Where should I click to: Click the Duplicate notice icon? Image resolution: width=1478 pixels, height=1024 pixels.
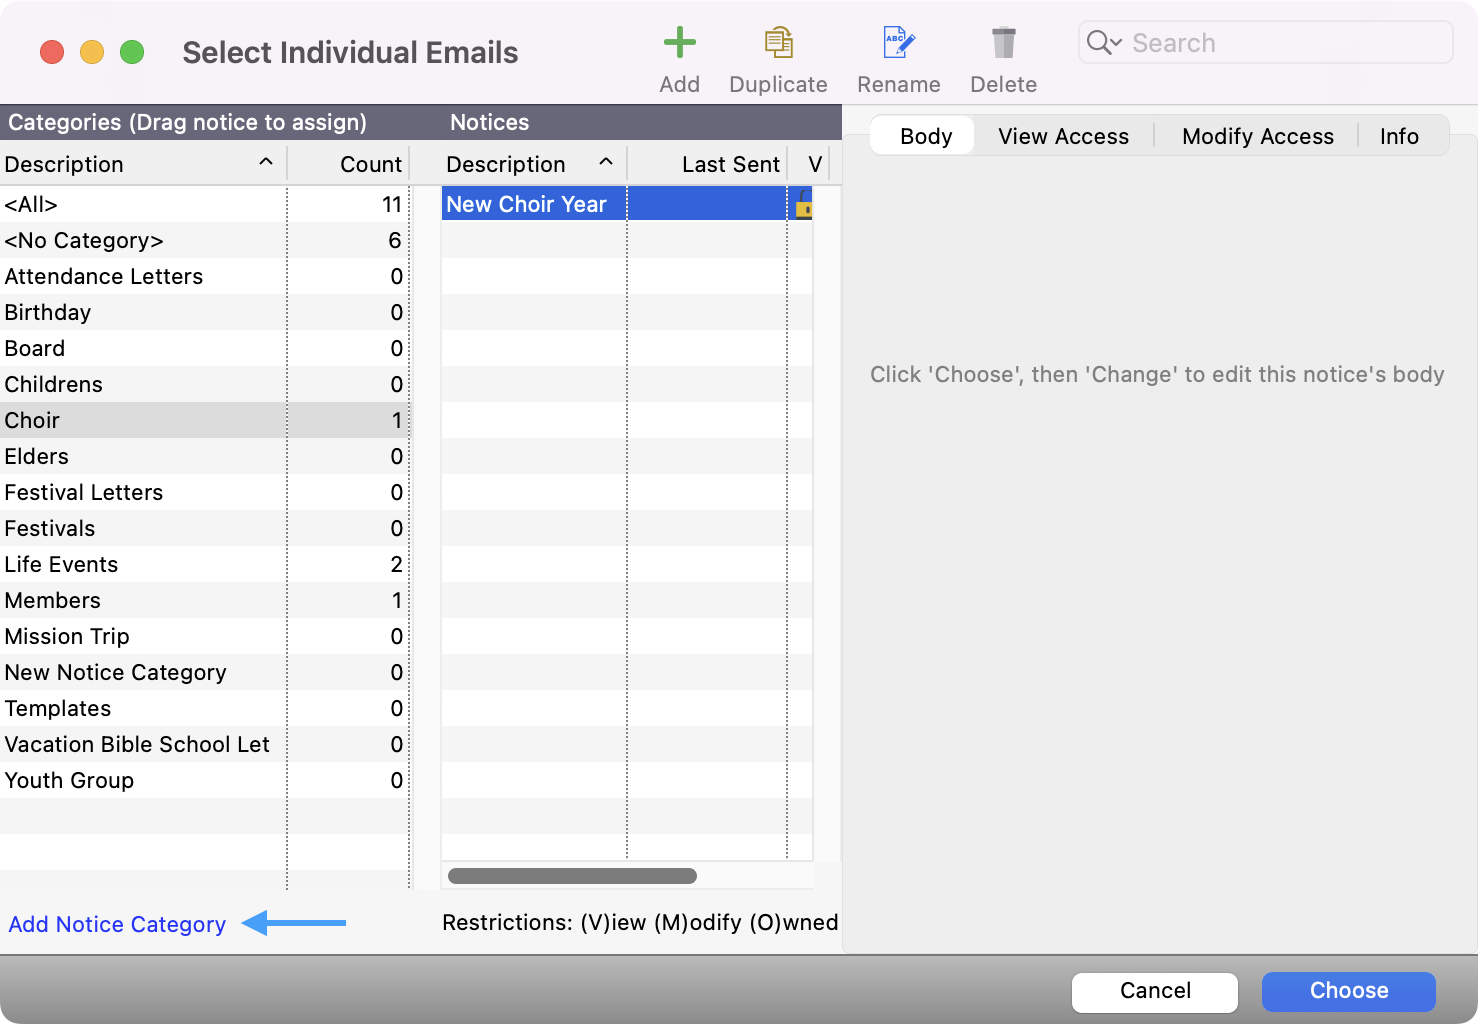pos(778,43)
